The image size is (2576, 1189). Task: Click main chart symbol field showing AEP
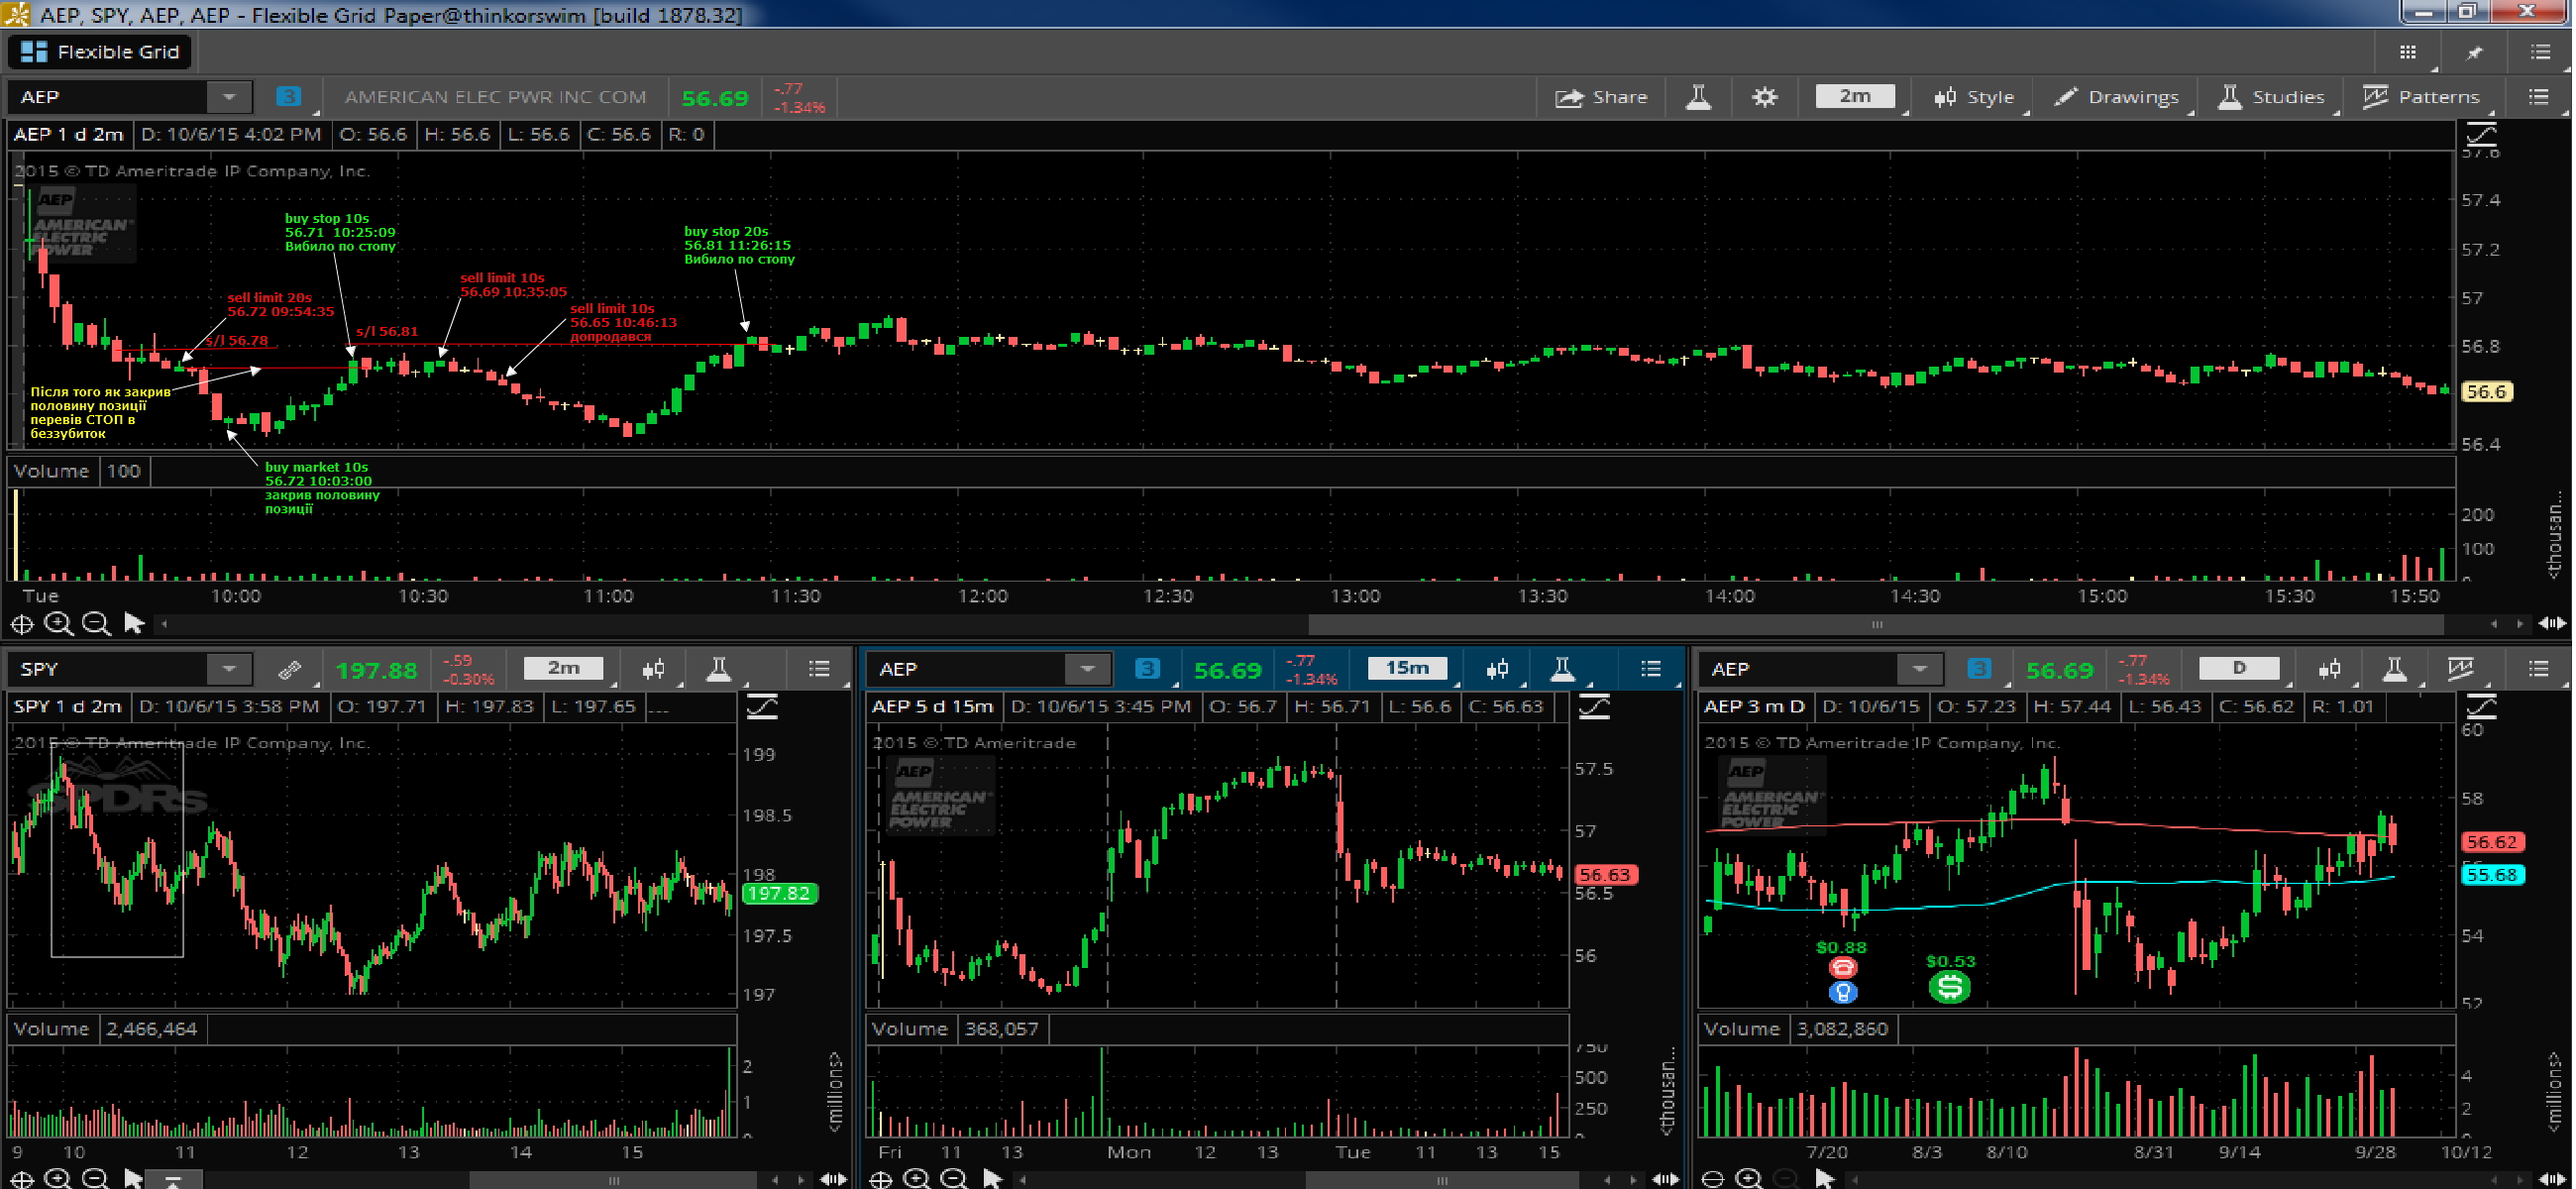pos(108,97)
